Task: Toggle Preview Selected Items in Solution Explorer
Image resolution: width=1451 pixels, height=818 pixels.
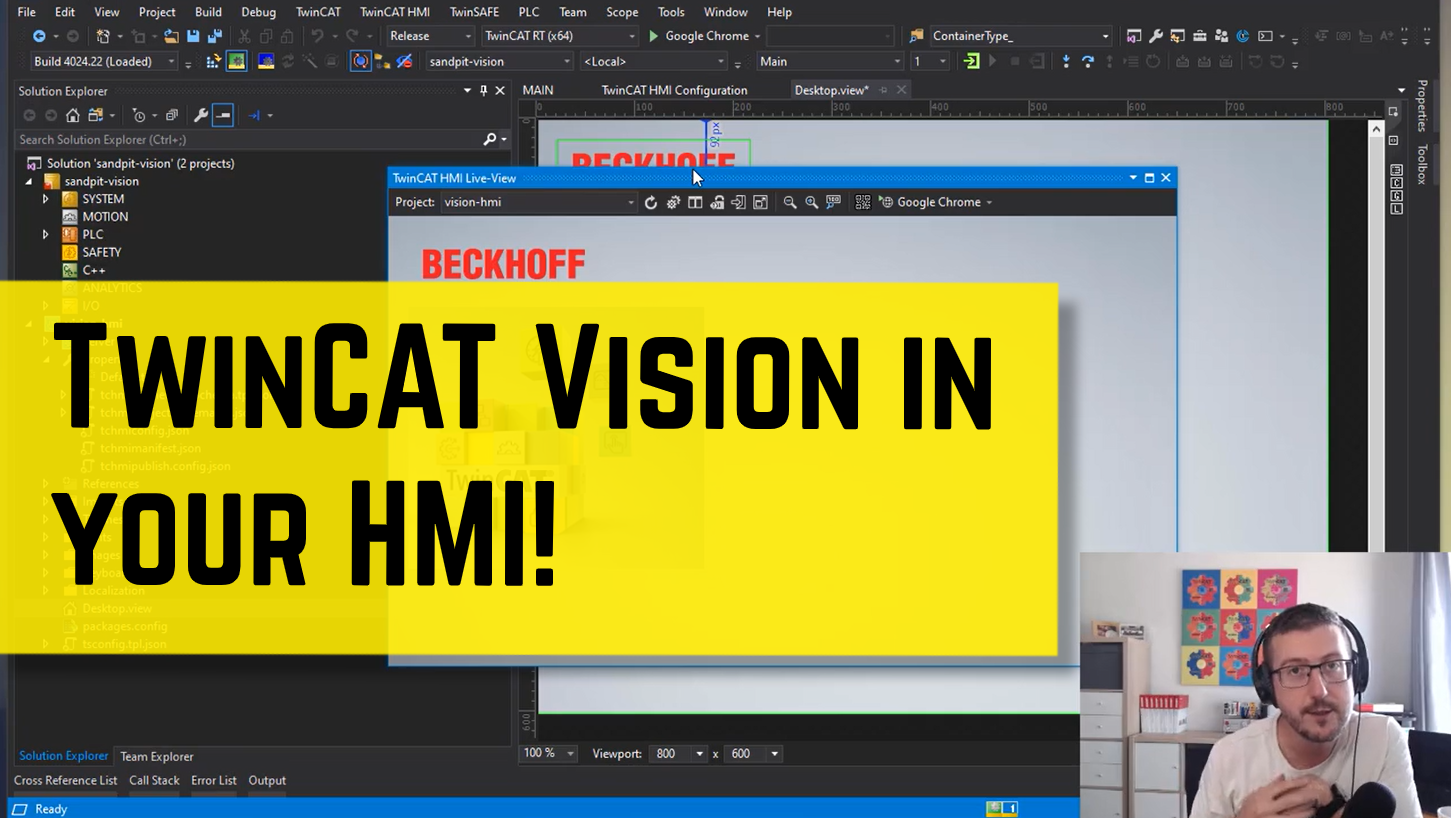Action: (223, 116)
